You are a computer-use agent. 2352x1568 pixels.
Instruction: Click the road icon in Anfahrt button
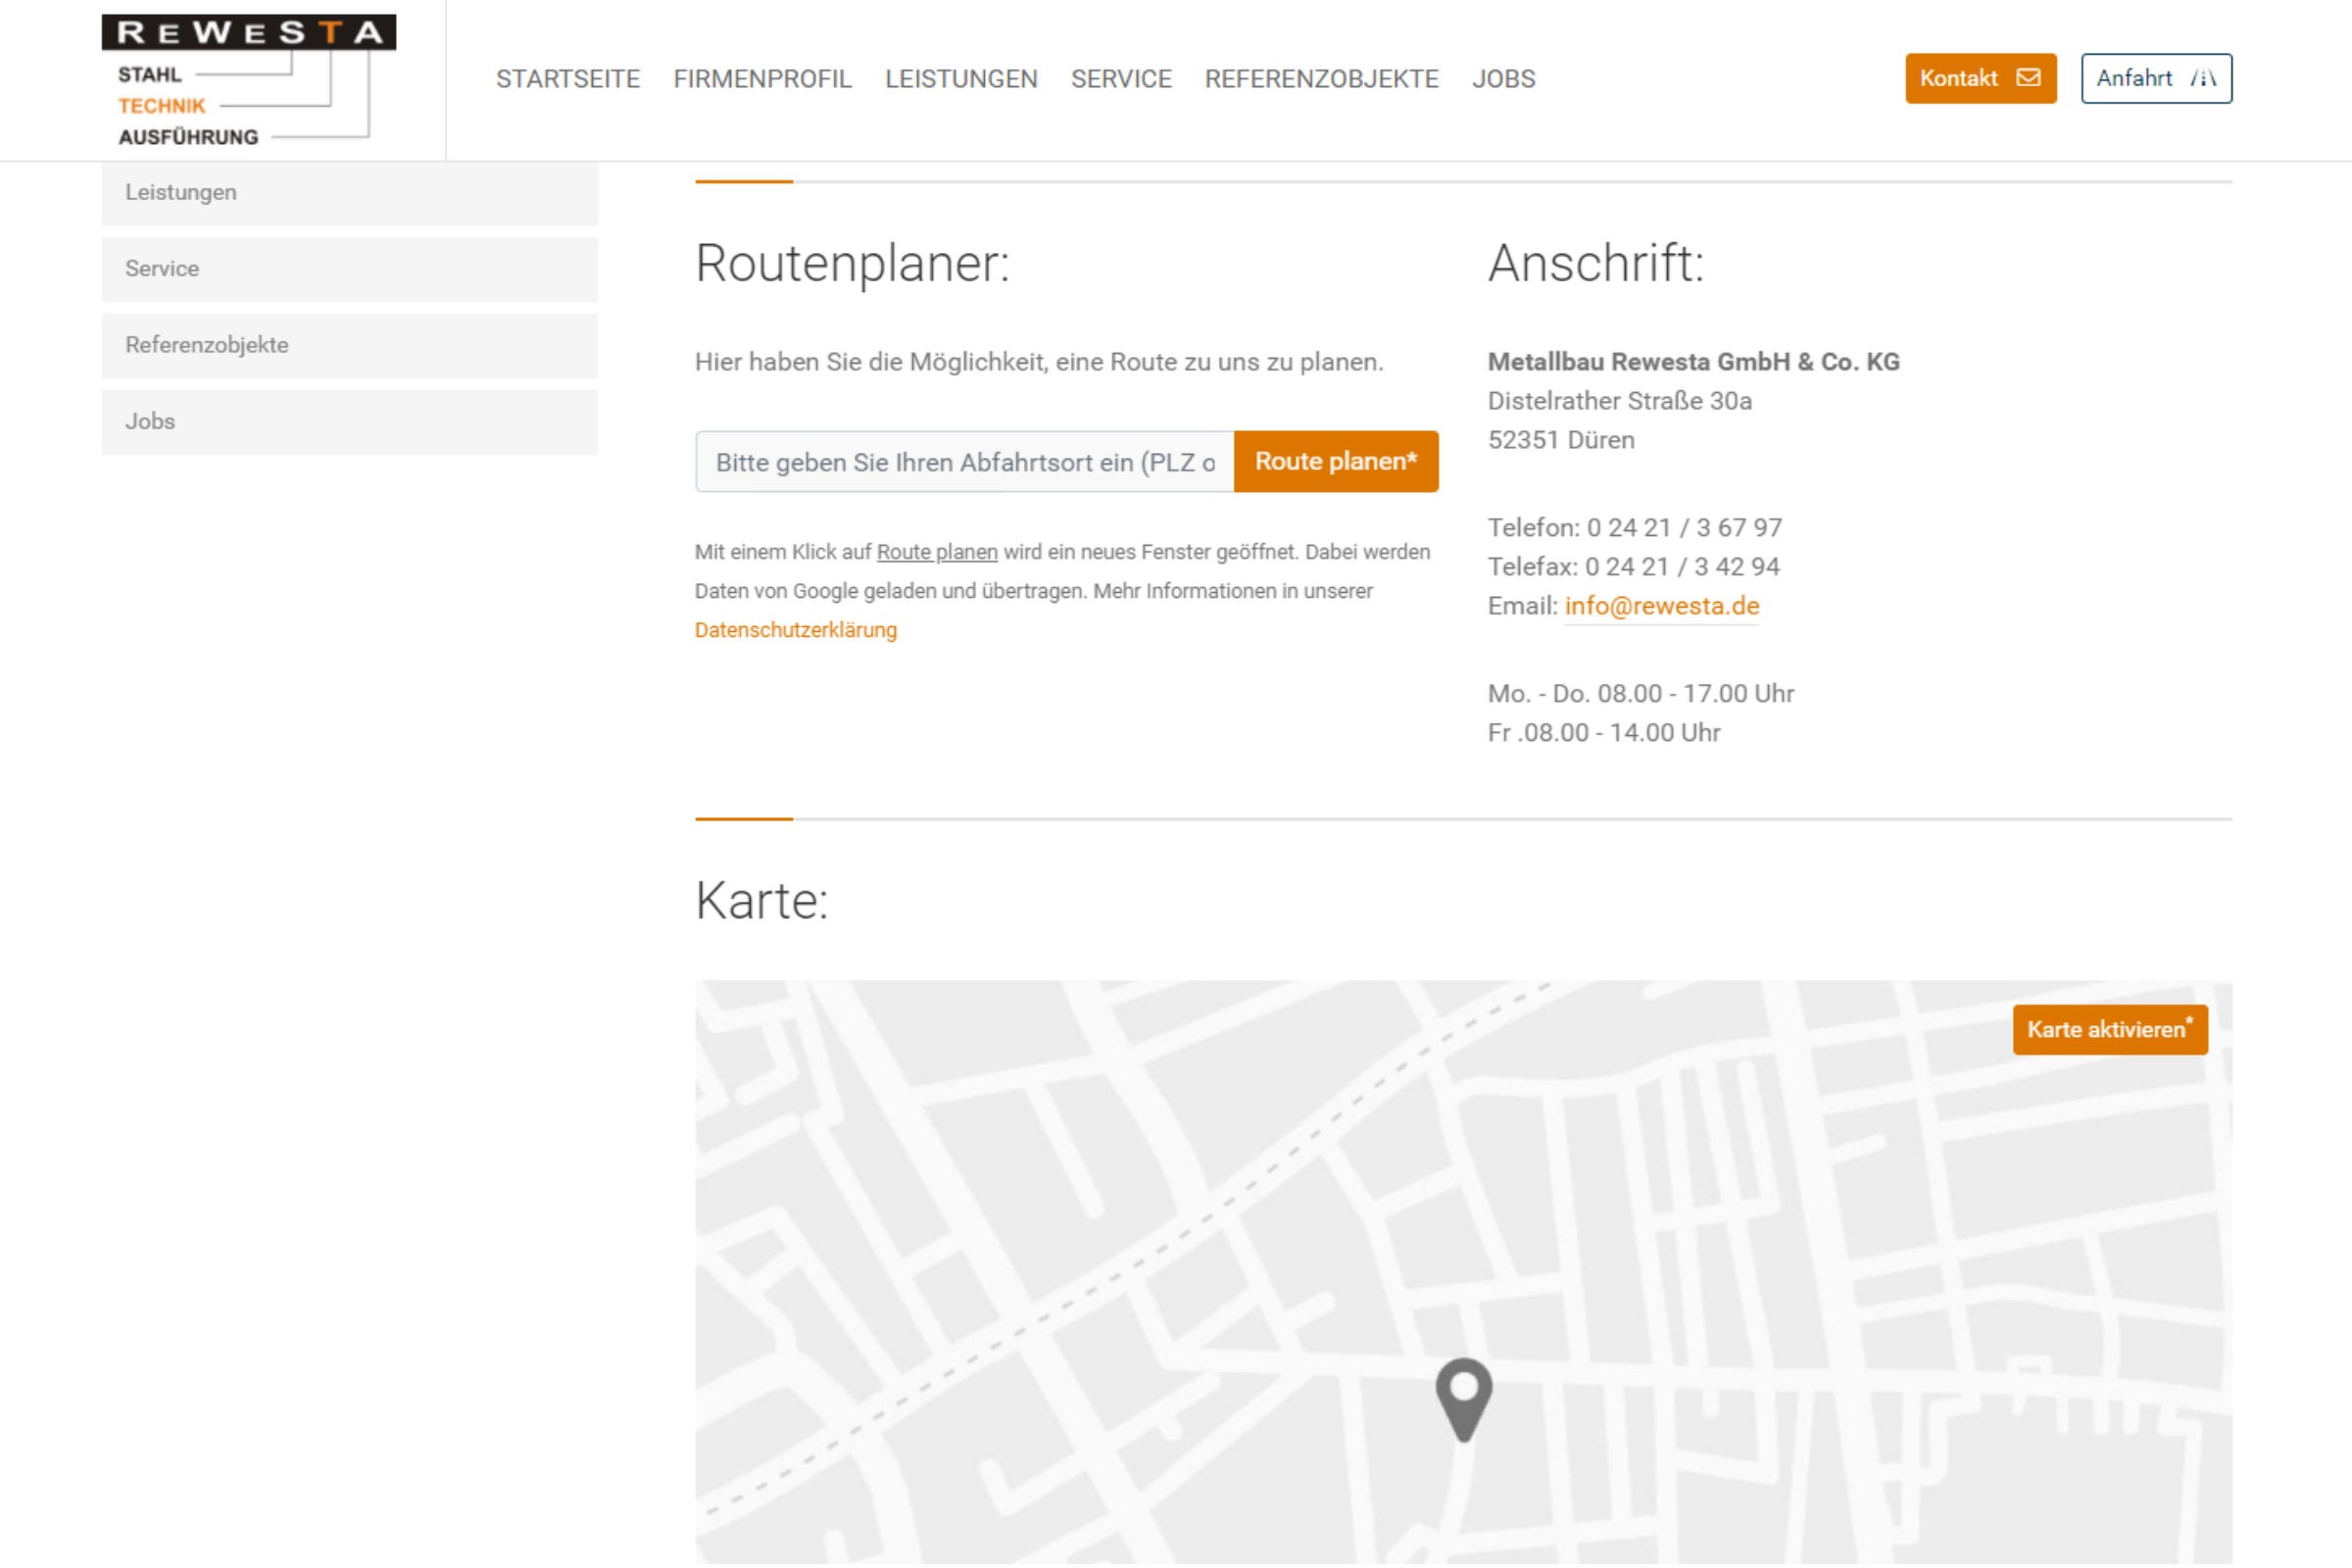tap(2203, 78)
